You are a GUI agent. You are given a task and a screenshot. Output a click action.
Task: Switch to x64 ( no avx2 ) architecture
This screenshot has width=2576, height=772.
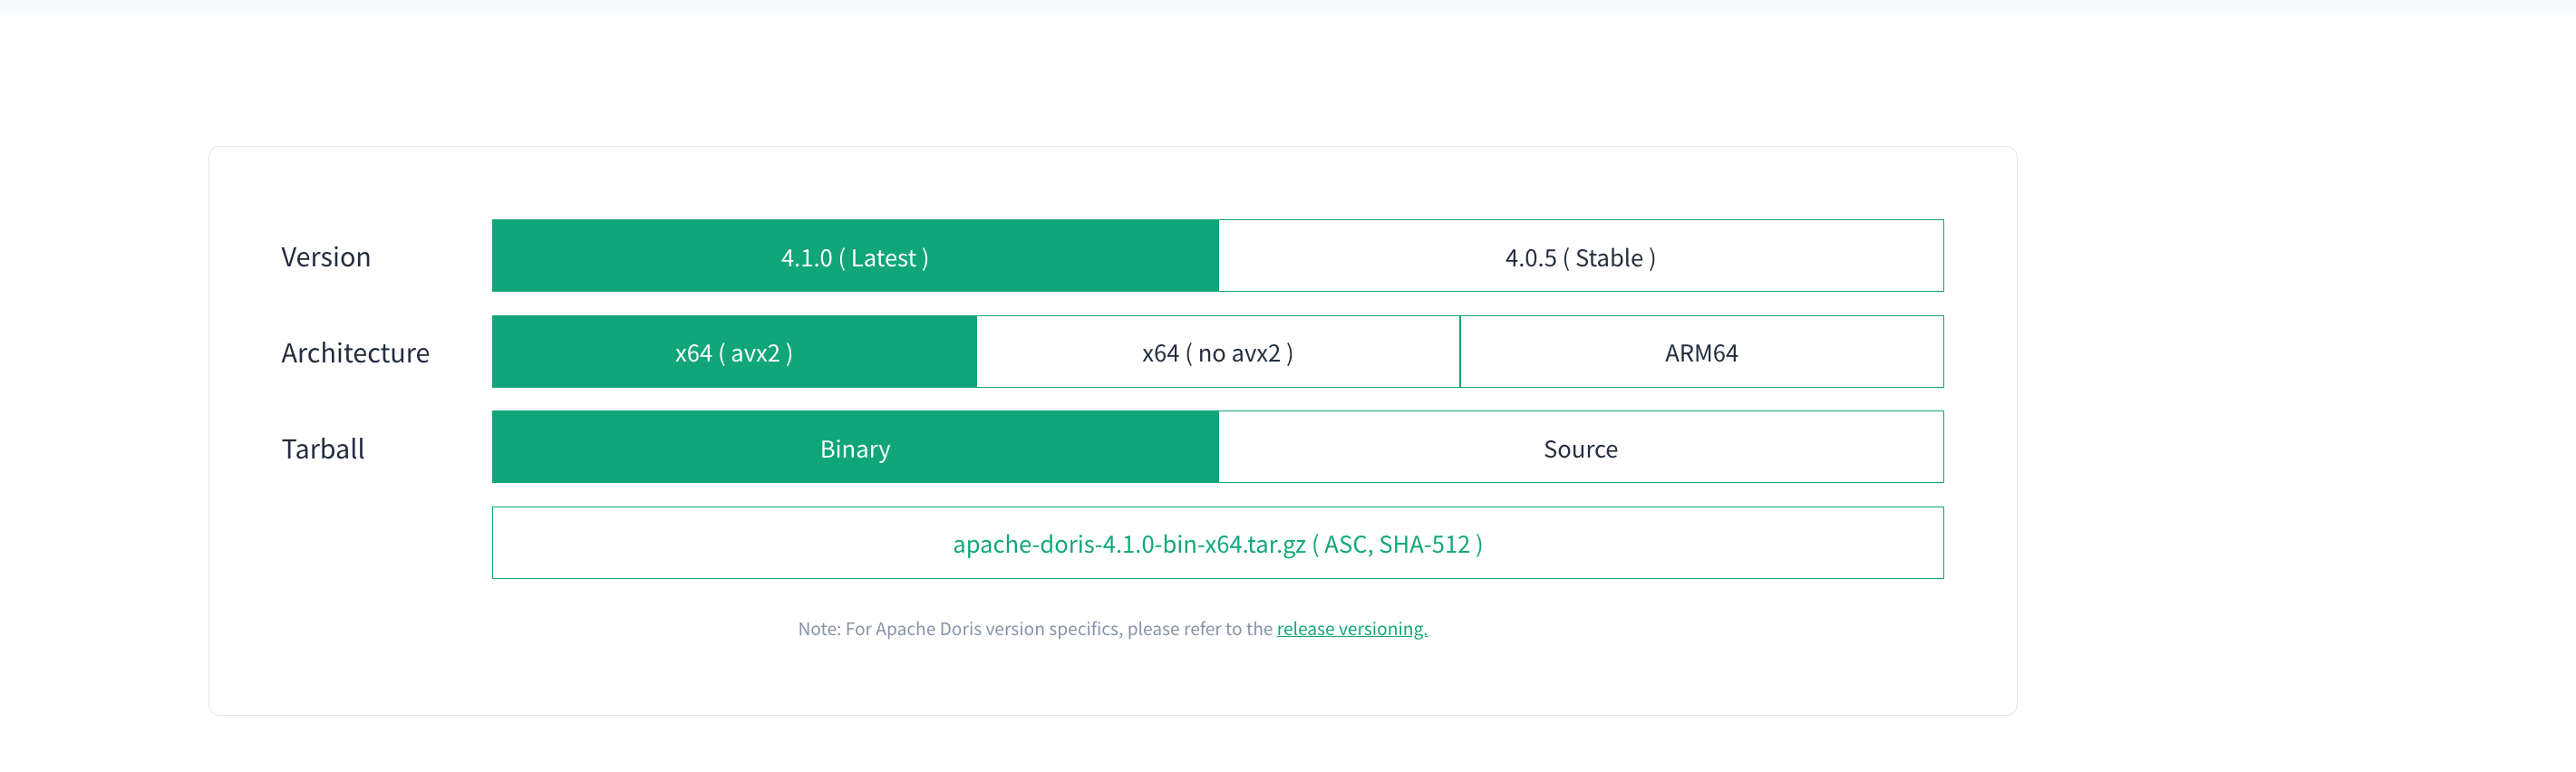coord(1218,352)
